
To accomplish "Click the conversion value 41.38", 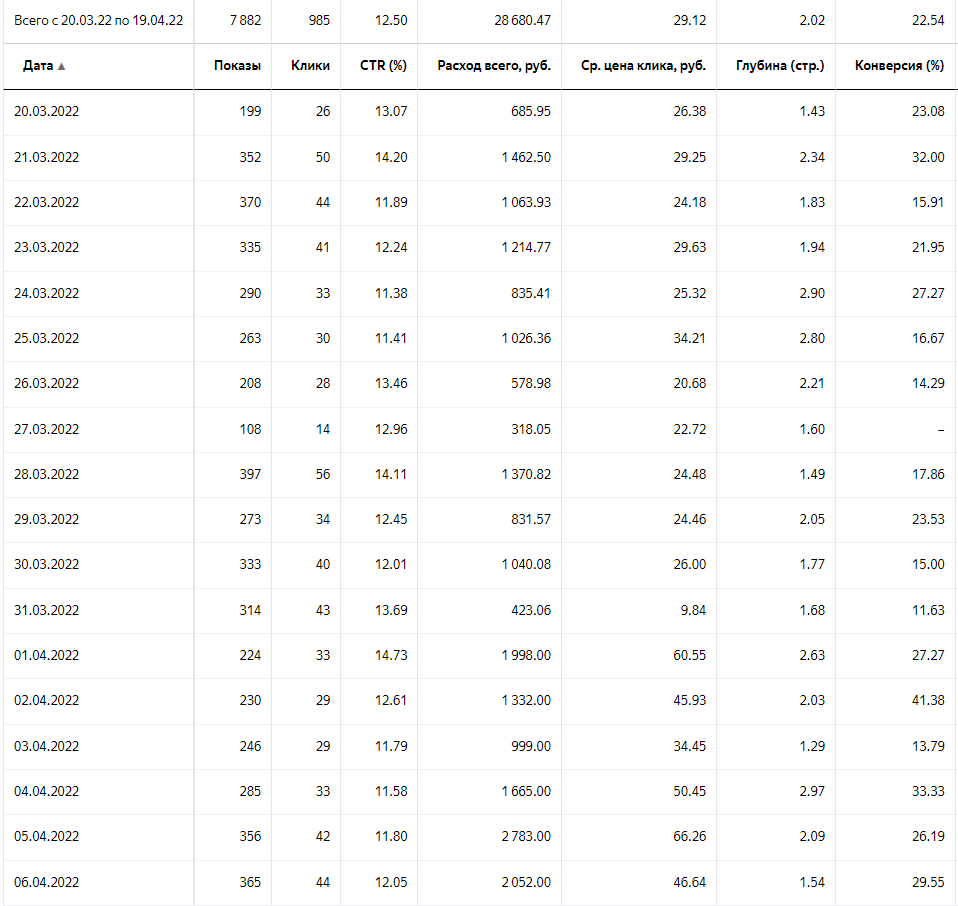I will click(x=927, y=700).
